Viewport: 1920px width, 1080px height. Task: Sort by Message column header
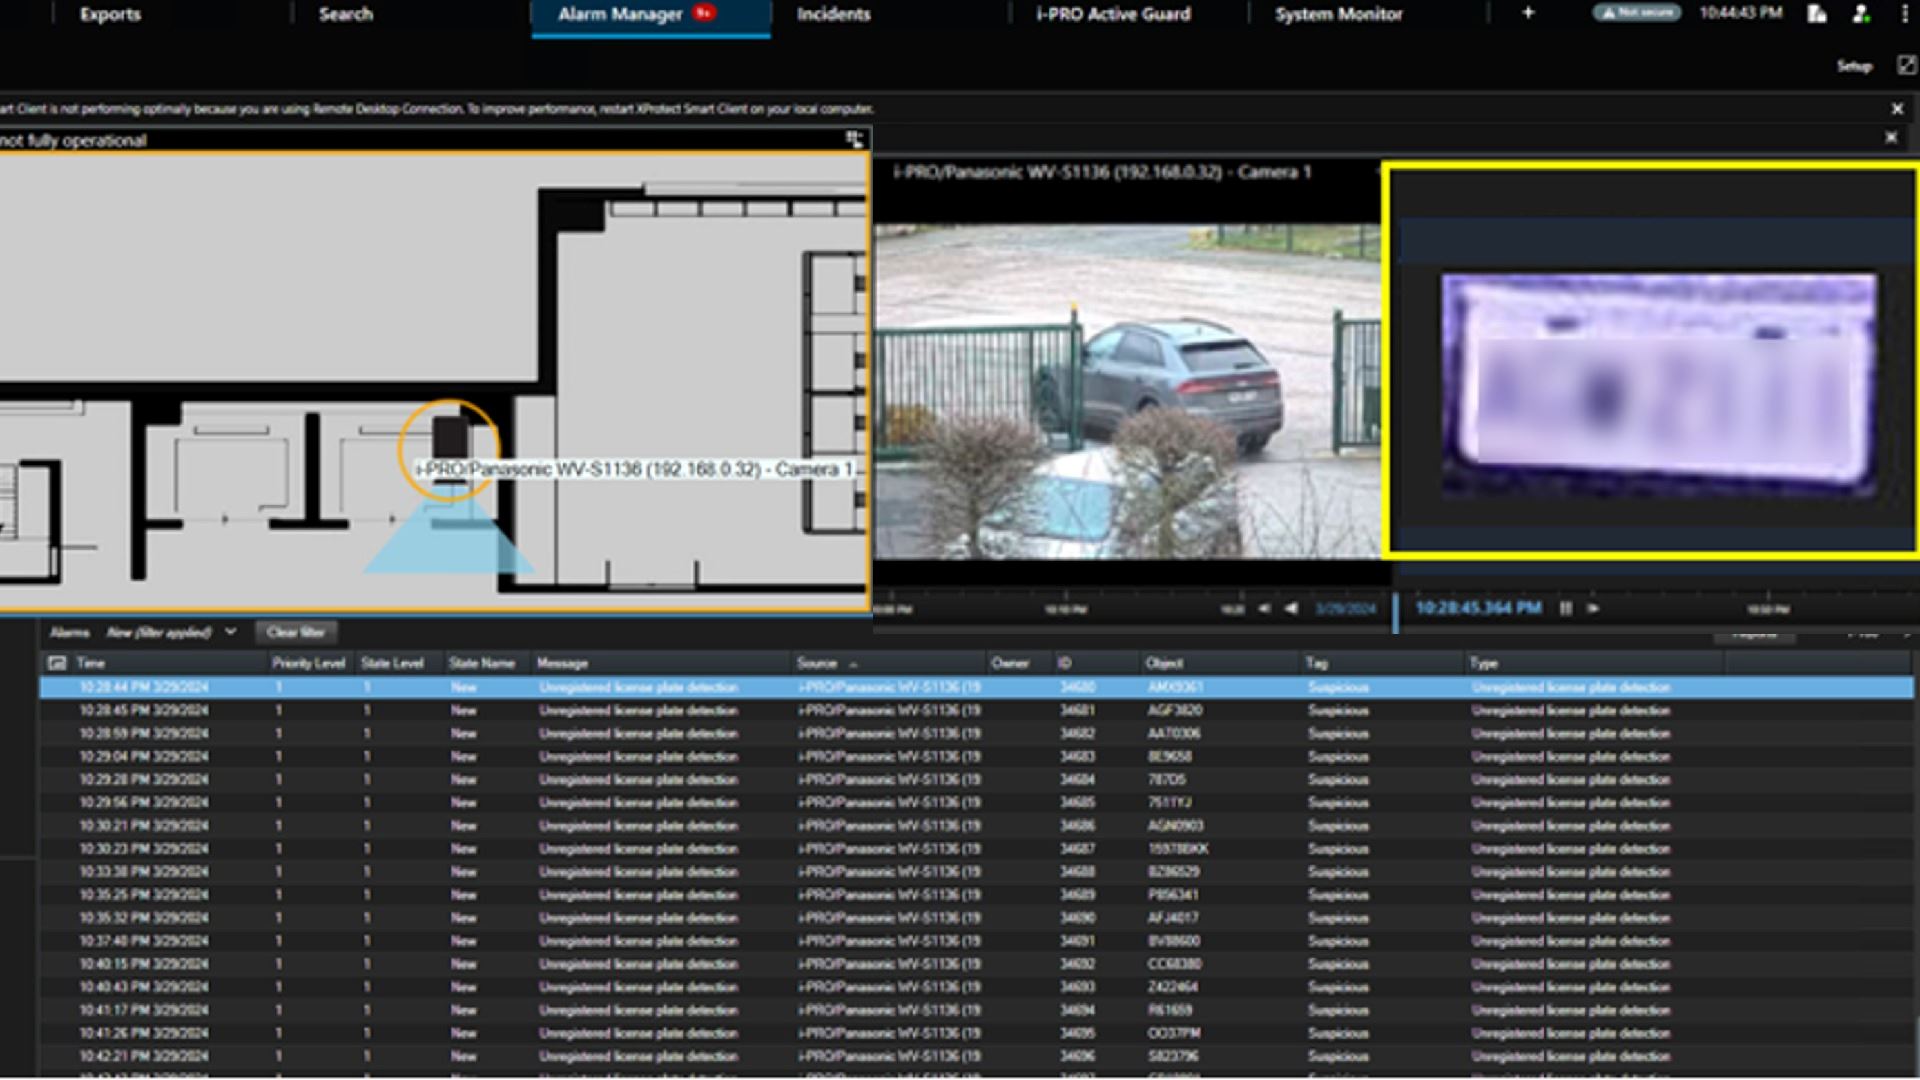click(562, 663)
